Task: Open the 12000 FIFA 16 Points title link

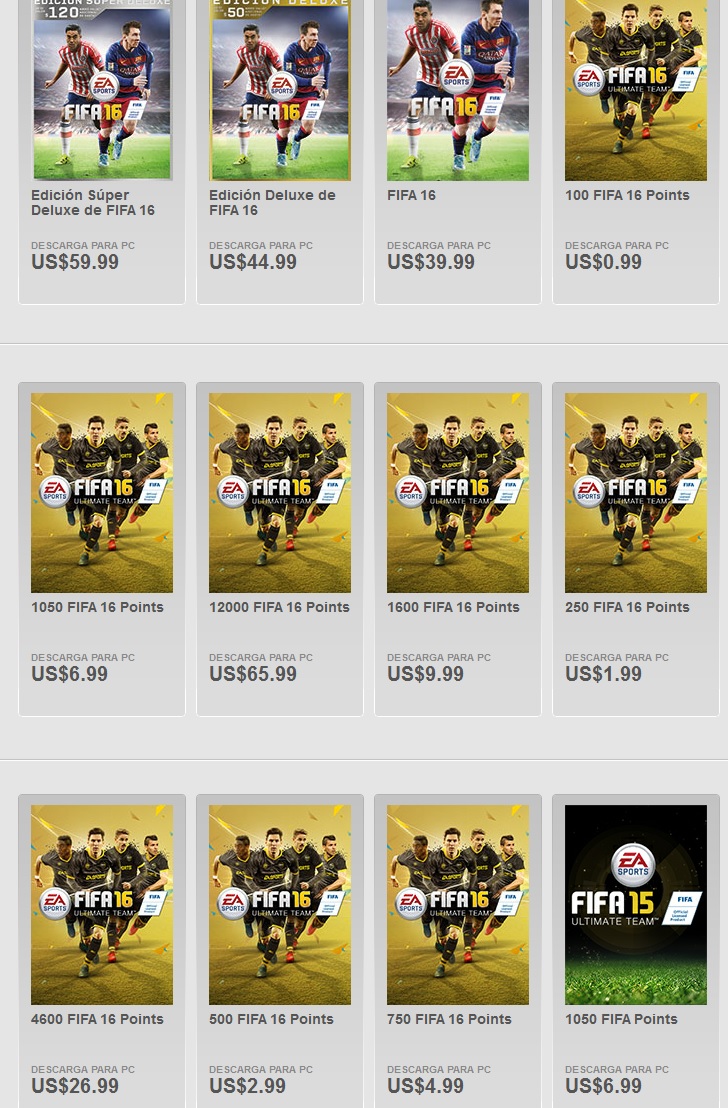Action: [x=279, y=607]
